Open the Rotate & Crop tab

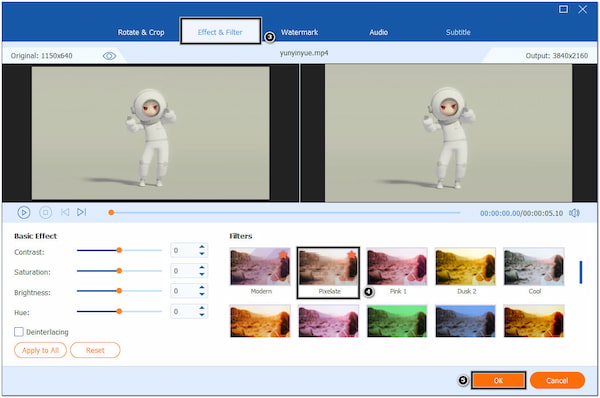(141, 32)
